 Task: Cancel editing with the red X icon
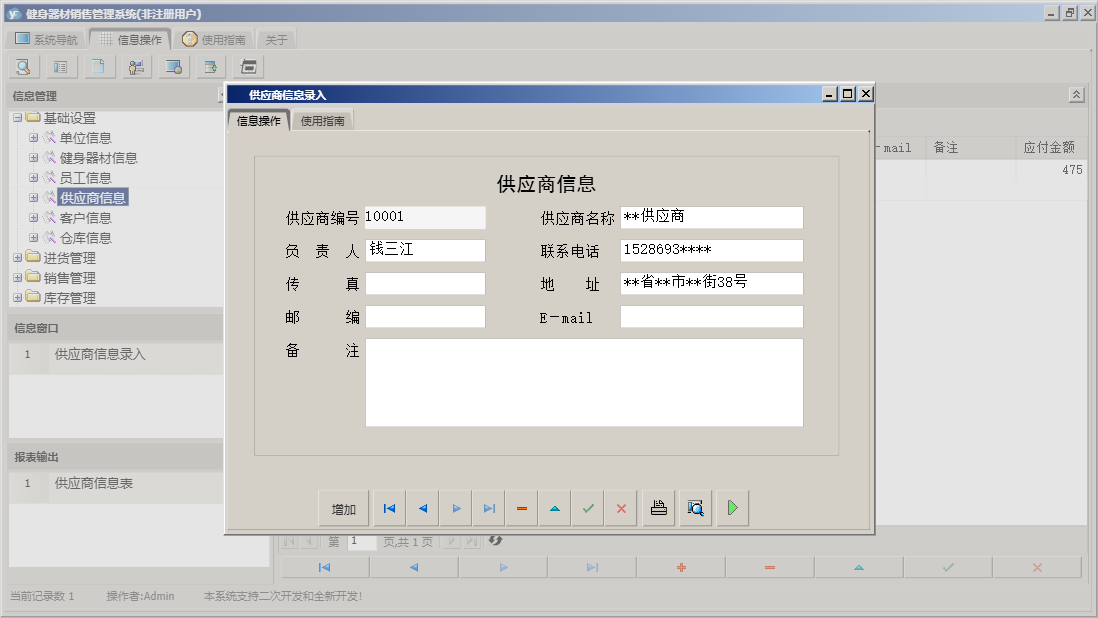pyautogui.click(x=620, y=508)
